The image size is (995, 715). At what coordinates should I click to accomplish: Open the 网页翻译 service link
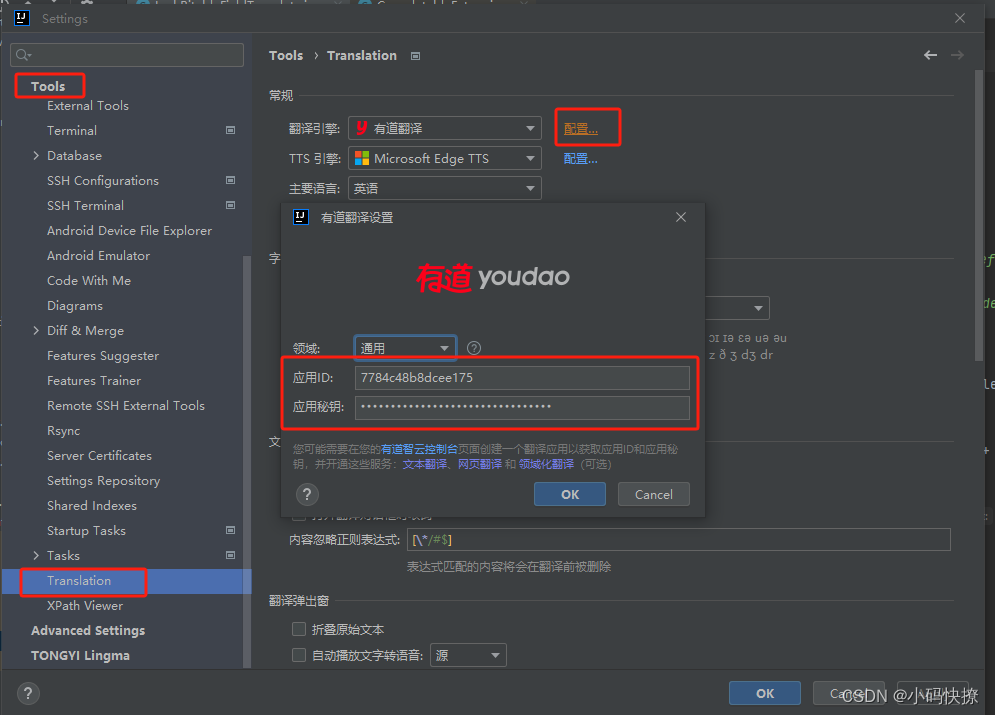(480, 464)
